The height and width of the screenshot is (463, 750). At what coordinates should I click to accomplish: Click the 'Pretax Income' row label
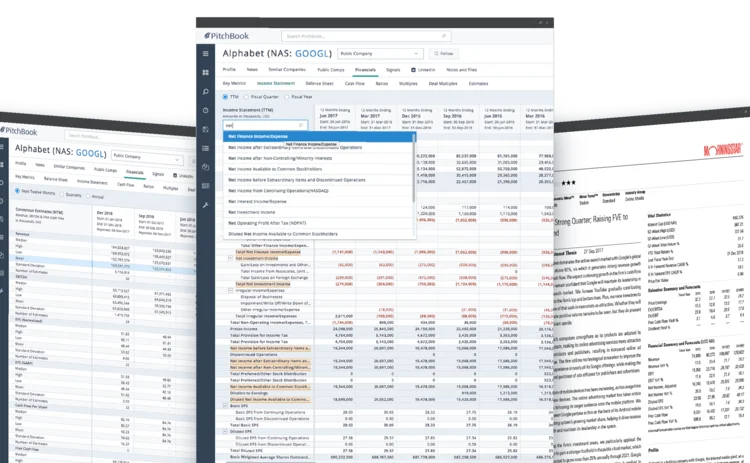pyautogui.click(x=243, y=329)
